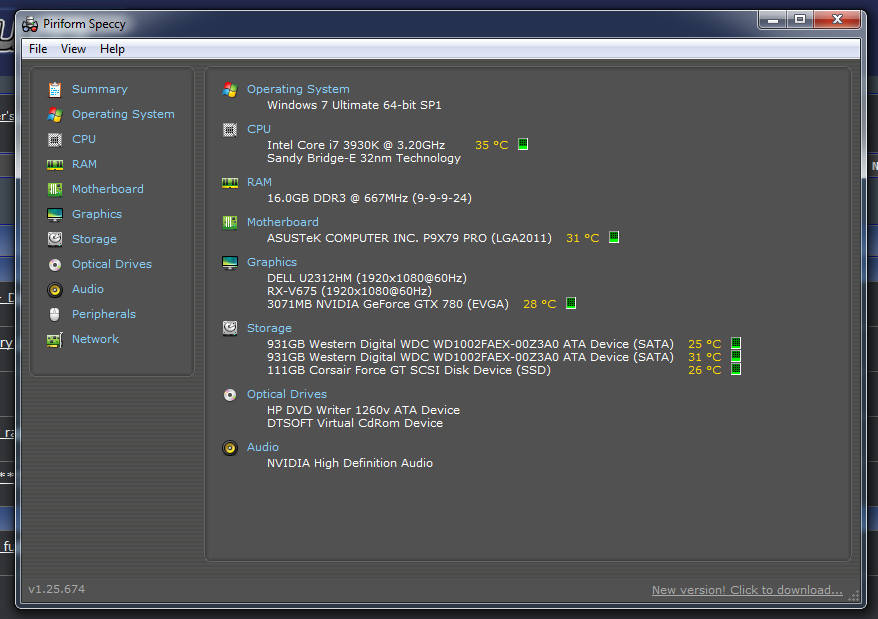Click the CPU chip icon in sidebar
Image resolution: width=878 pixels, height=619 pixels.
pyautogui.click(x=55, y=139)
